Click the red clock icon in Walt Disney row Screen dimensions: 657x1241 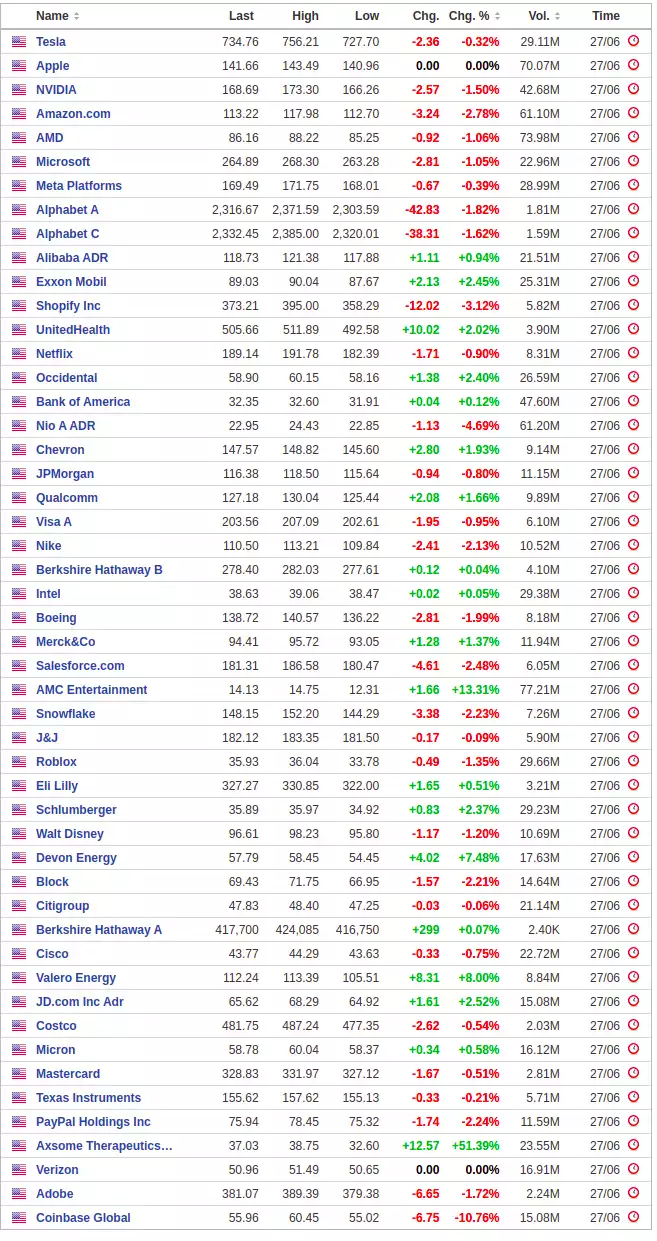pos(633,833)
